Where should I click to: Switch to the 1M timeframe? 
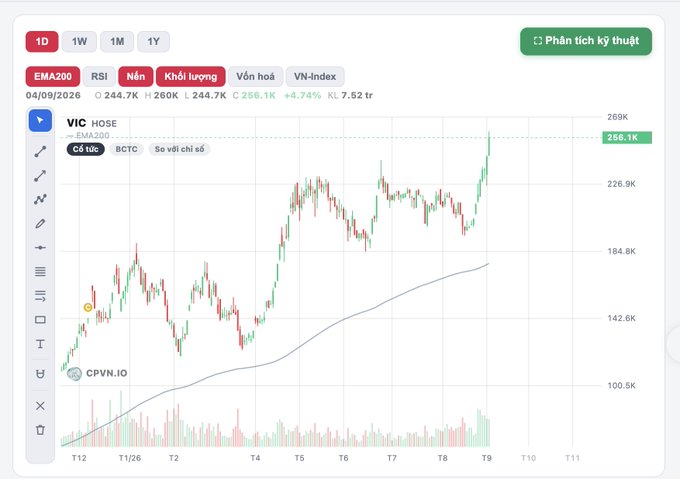[x=117, y=42]
